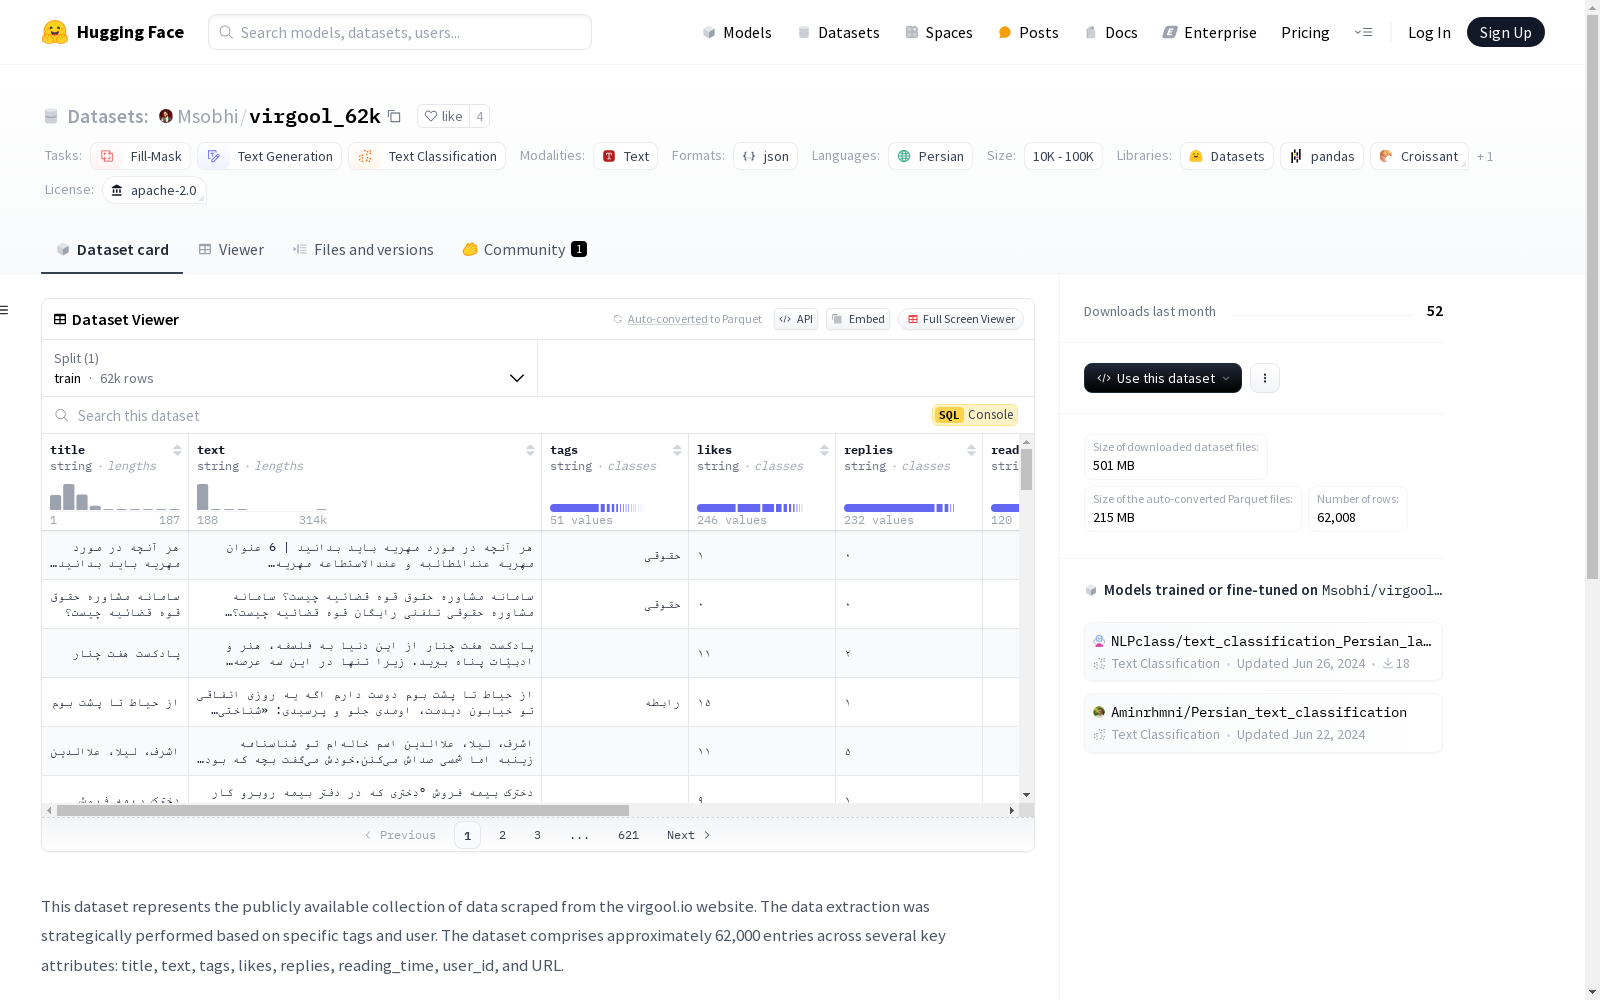Click the Sign Up button
This screenshot has width=1600, height=1000.
pyautogui.click(x=1505, y=32)
